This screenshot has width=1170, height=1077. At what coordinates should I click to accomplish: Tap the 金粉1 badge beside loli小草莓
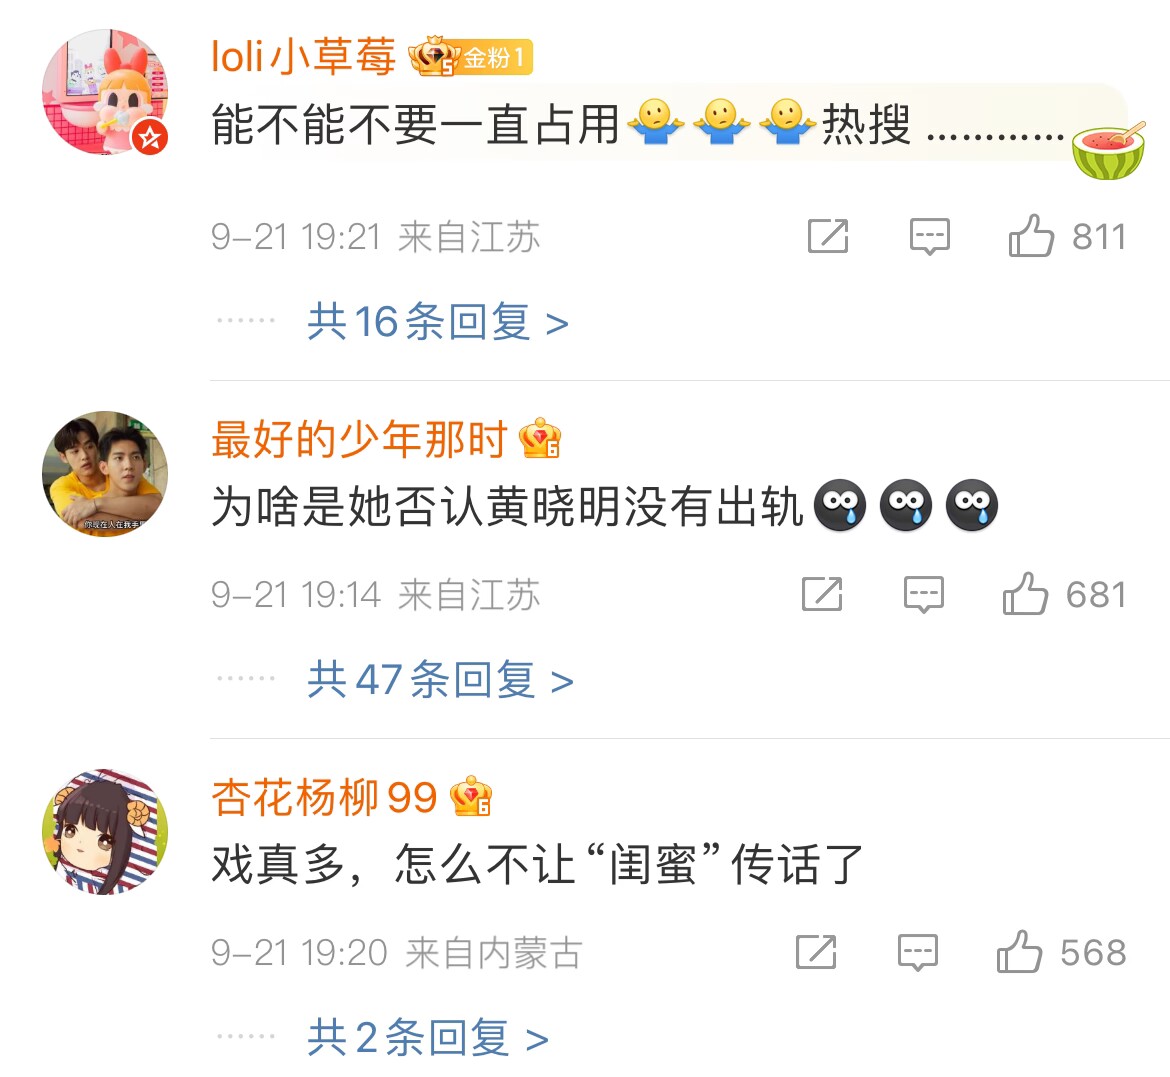[470, 57]
